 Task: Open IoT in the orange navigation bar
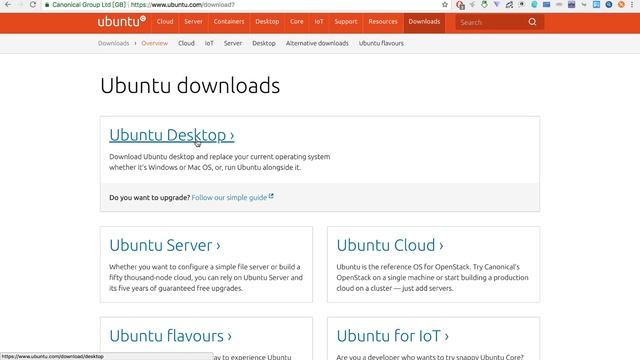pos(319,22)
